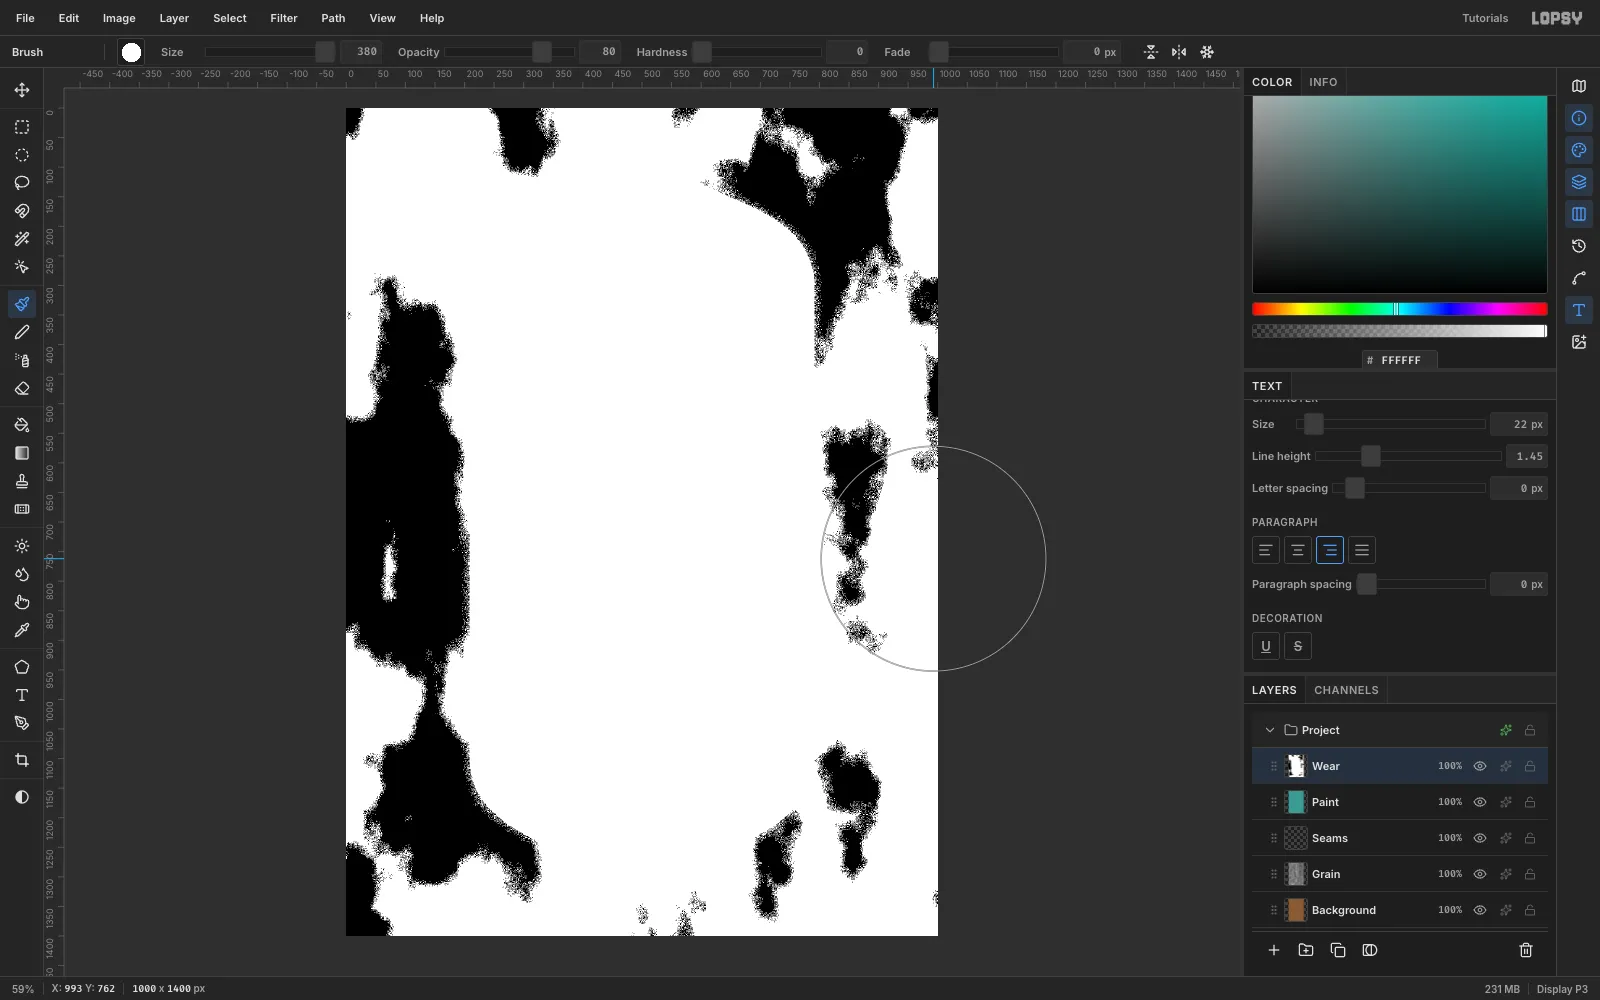Hide the Grain layer
This screenshot has height=1000, width=1600.
1480,874
